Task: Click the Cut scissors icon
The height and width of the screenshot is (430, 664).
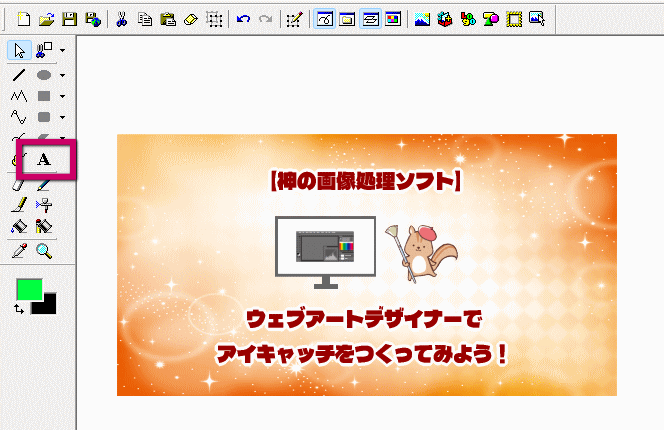Action: point(121,18)
